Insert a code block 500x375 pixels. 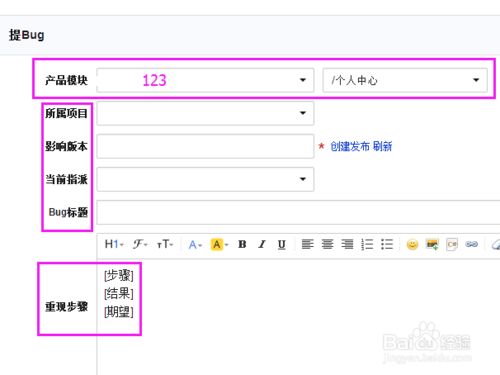(x=452, y=244)
